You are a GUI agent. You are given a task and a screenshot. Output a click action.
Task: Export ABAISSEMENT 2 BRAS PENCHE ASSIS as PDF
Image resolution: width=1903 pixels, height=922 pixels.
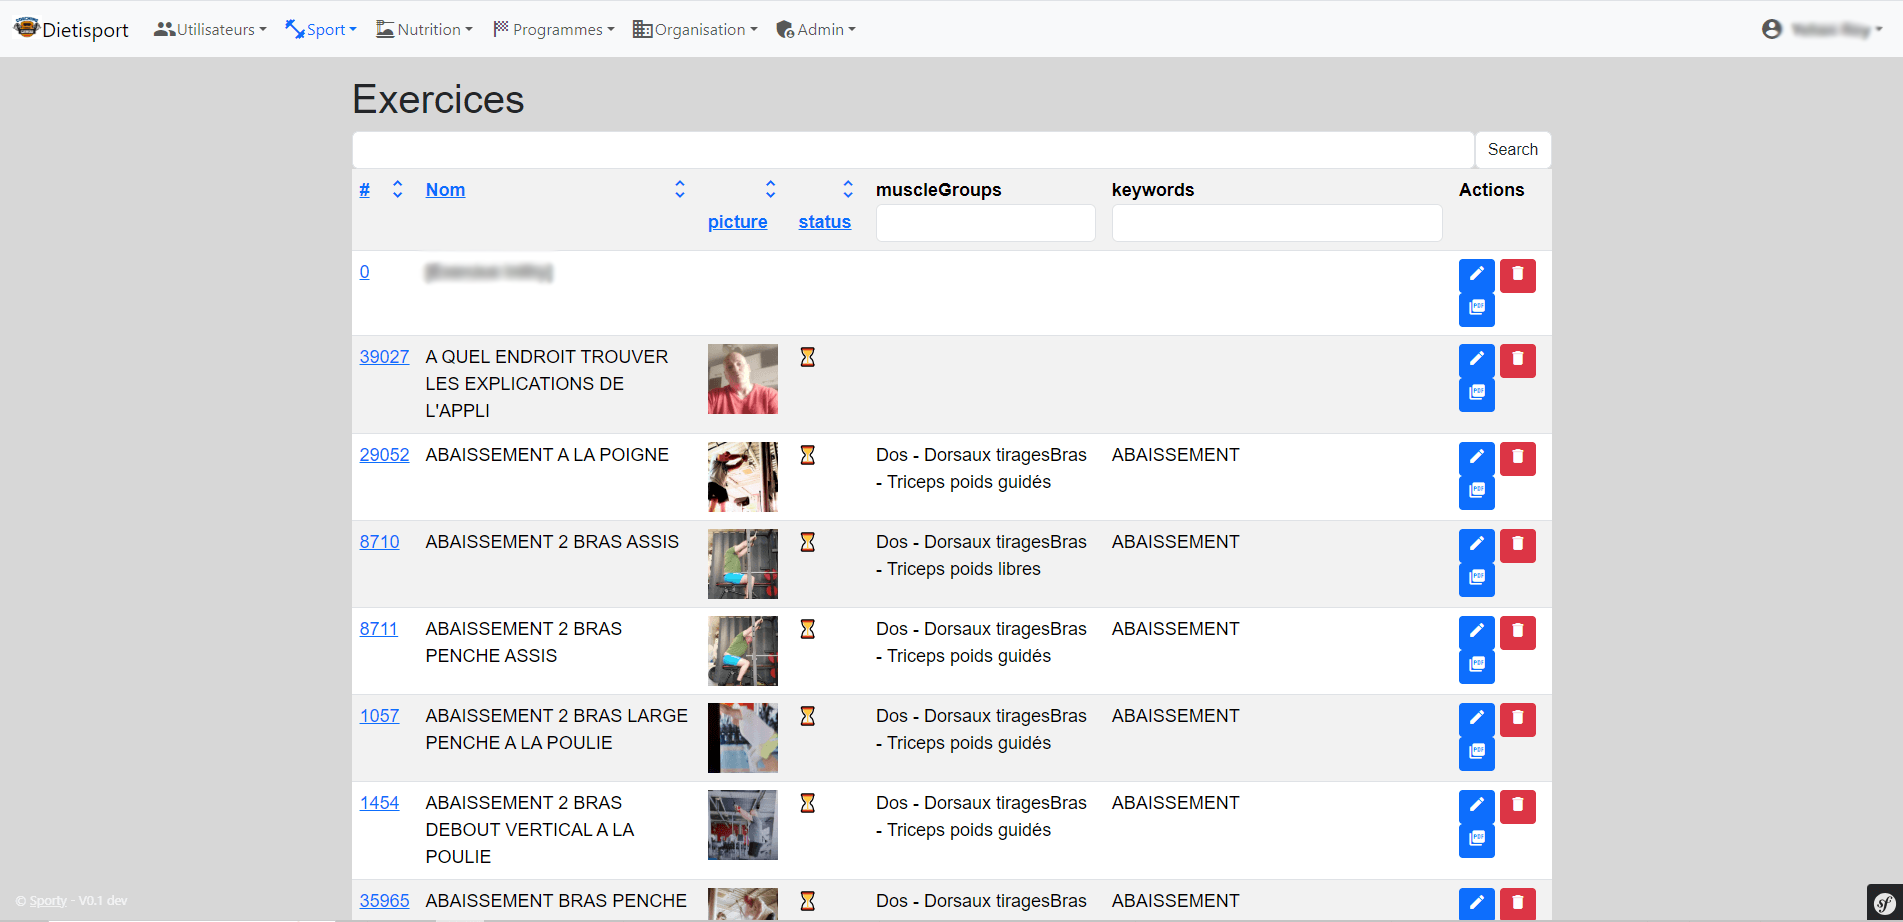pyautogui.click(x=1477, y=663)
